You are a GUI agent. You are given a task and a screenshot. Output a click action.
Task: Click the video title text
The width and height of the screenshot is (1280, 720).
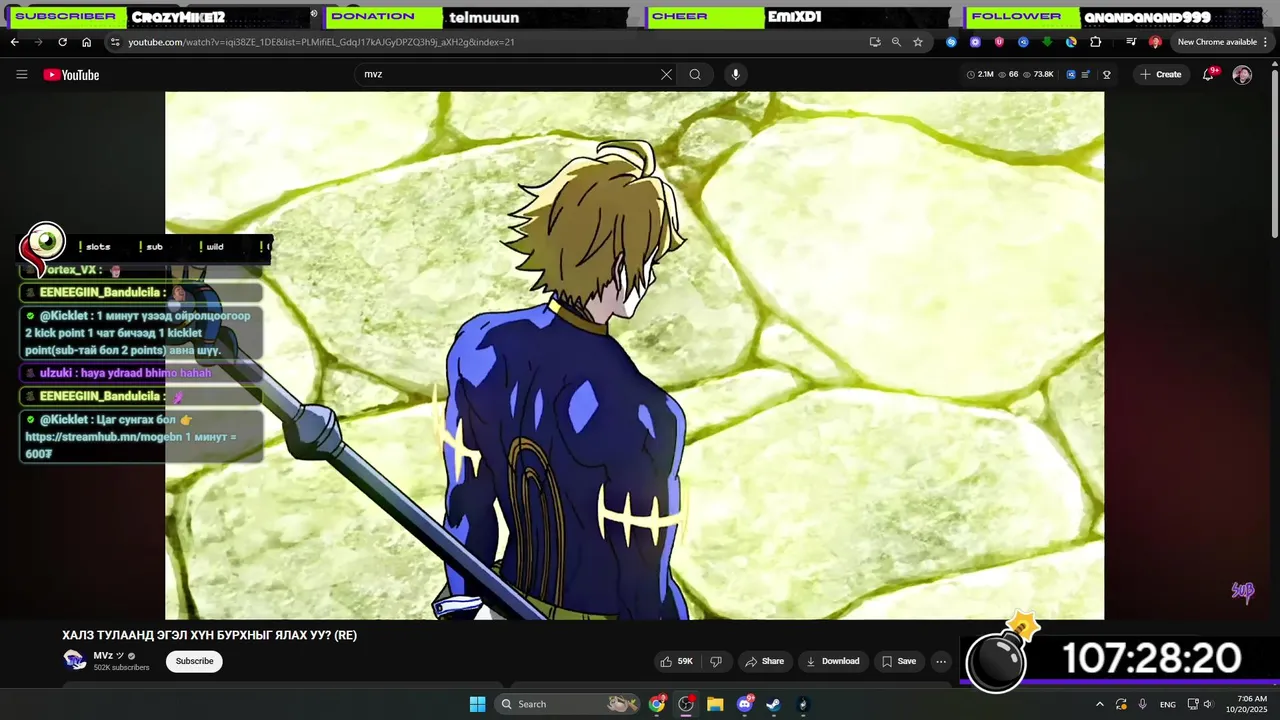[209, 635]
